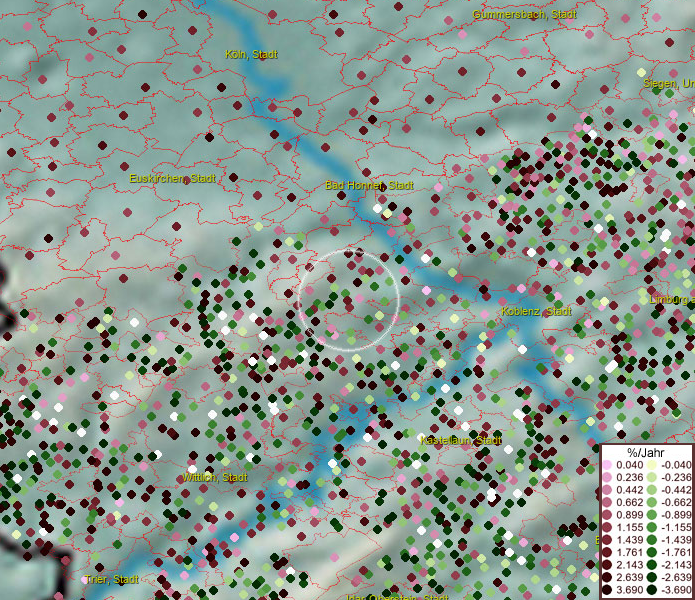Select the Trier, Stadt label
Image resolution: width=695 pixels, height=600 pixels.
click(111, 579)
